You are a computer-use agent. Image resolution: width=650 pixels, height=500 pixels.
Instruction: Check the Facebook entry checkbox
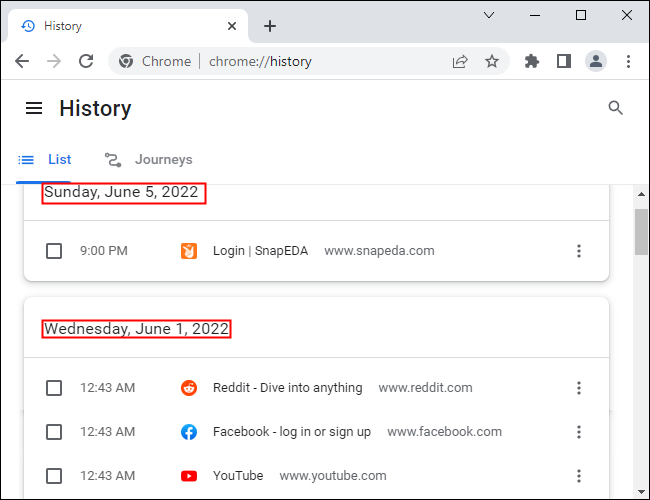54,432
